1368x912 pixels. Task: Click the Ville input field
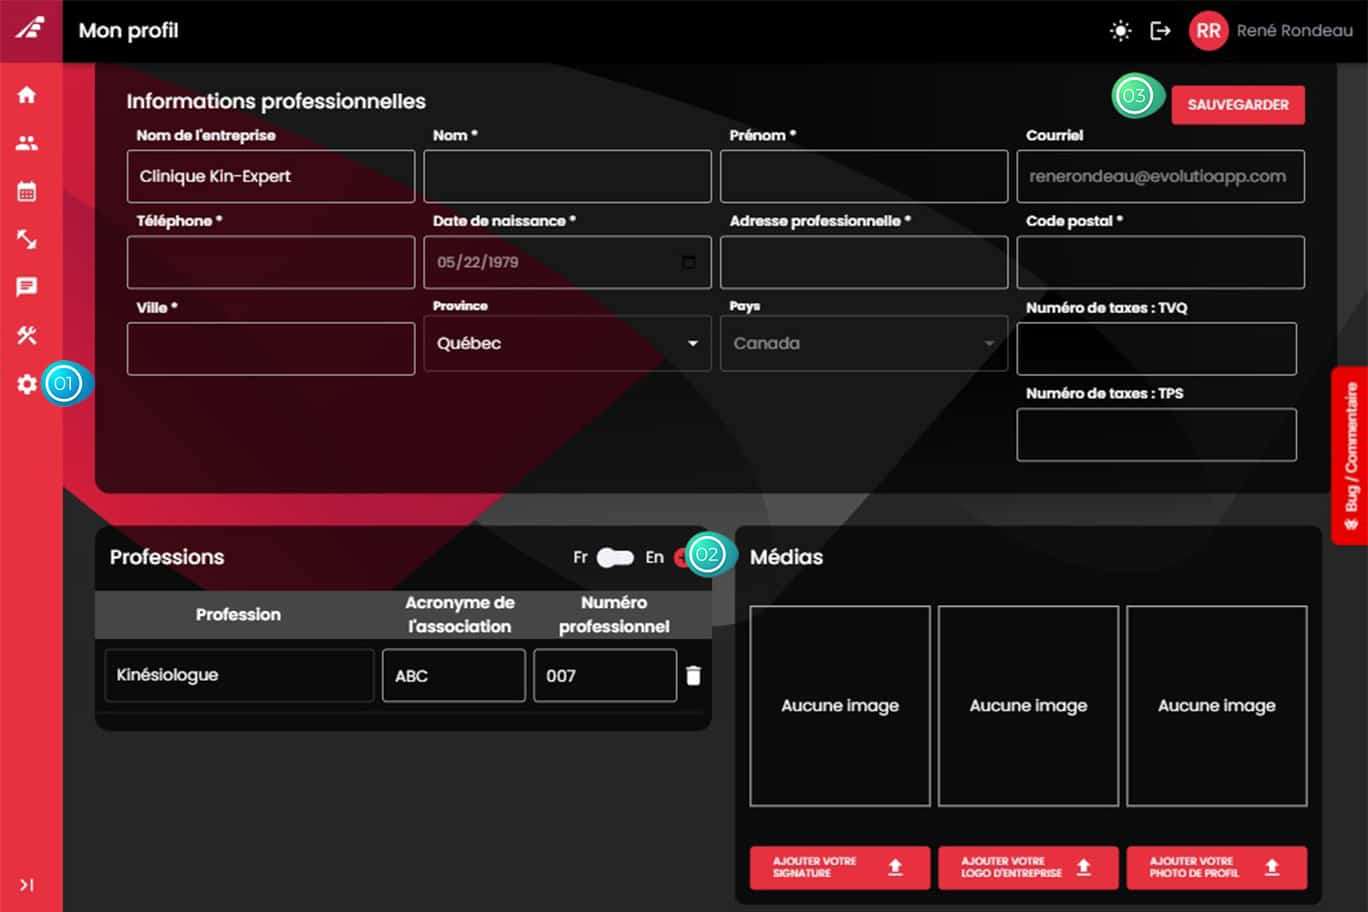[271, 348]
